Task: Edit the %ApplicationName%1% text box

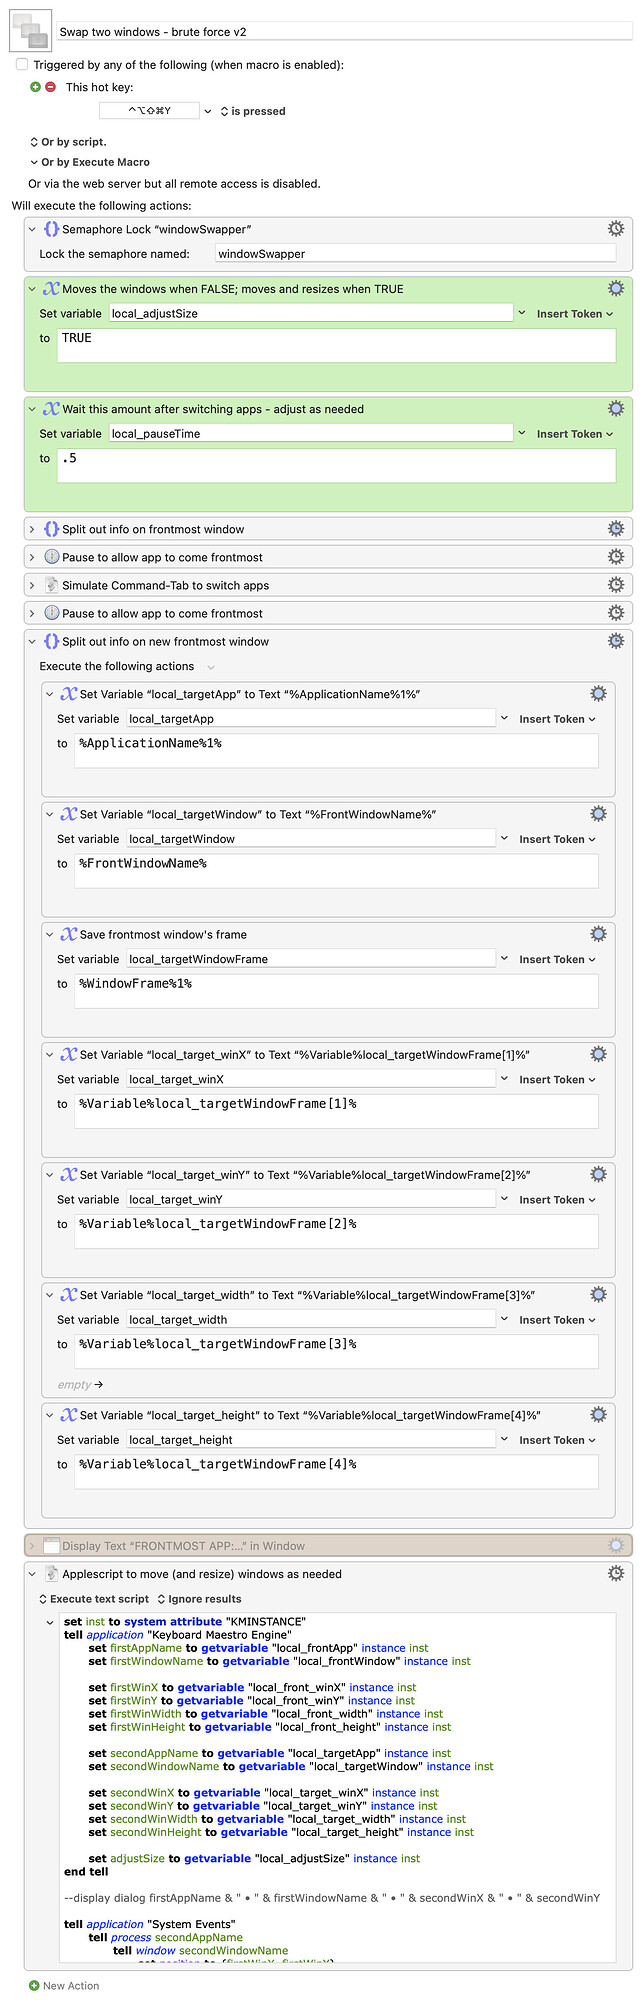Action: tap(337, 751)
